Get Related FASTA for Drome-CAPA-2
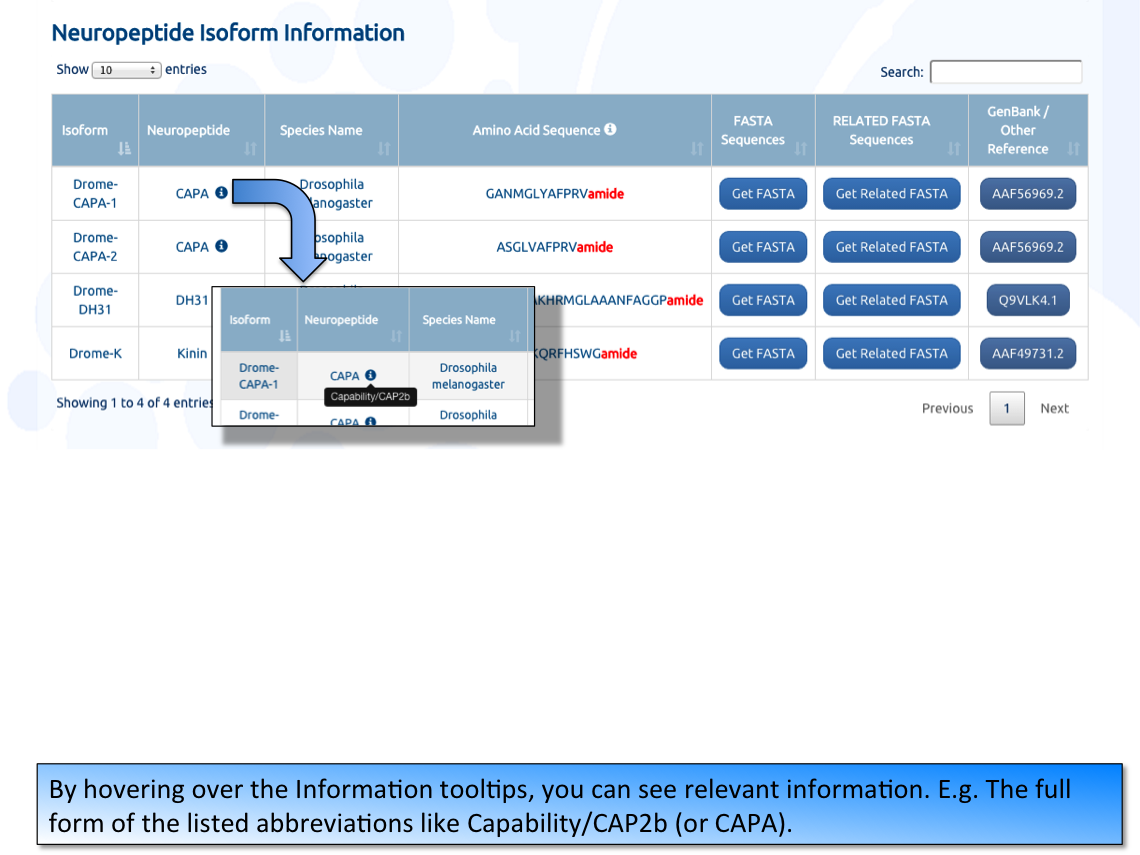The width and height of the screenshot is (1140, 855). 891,246
